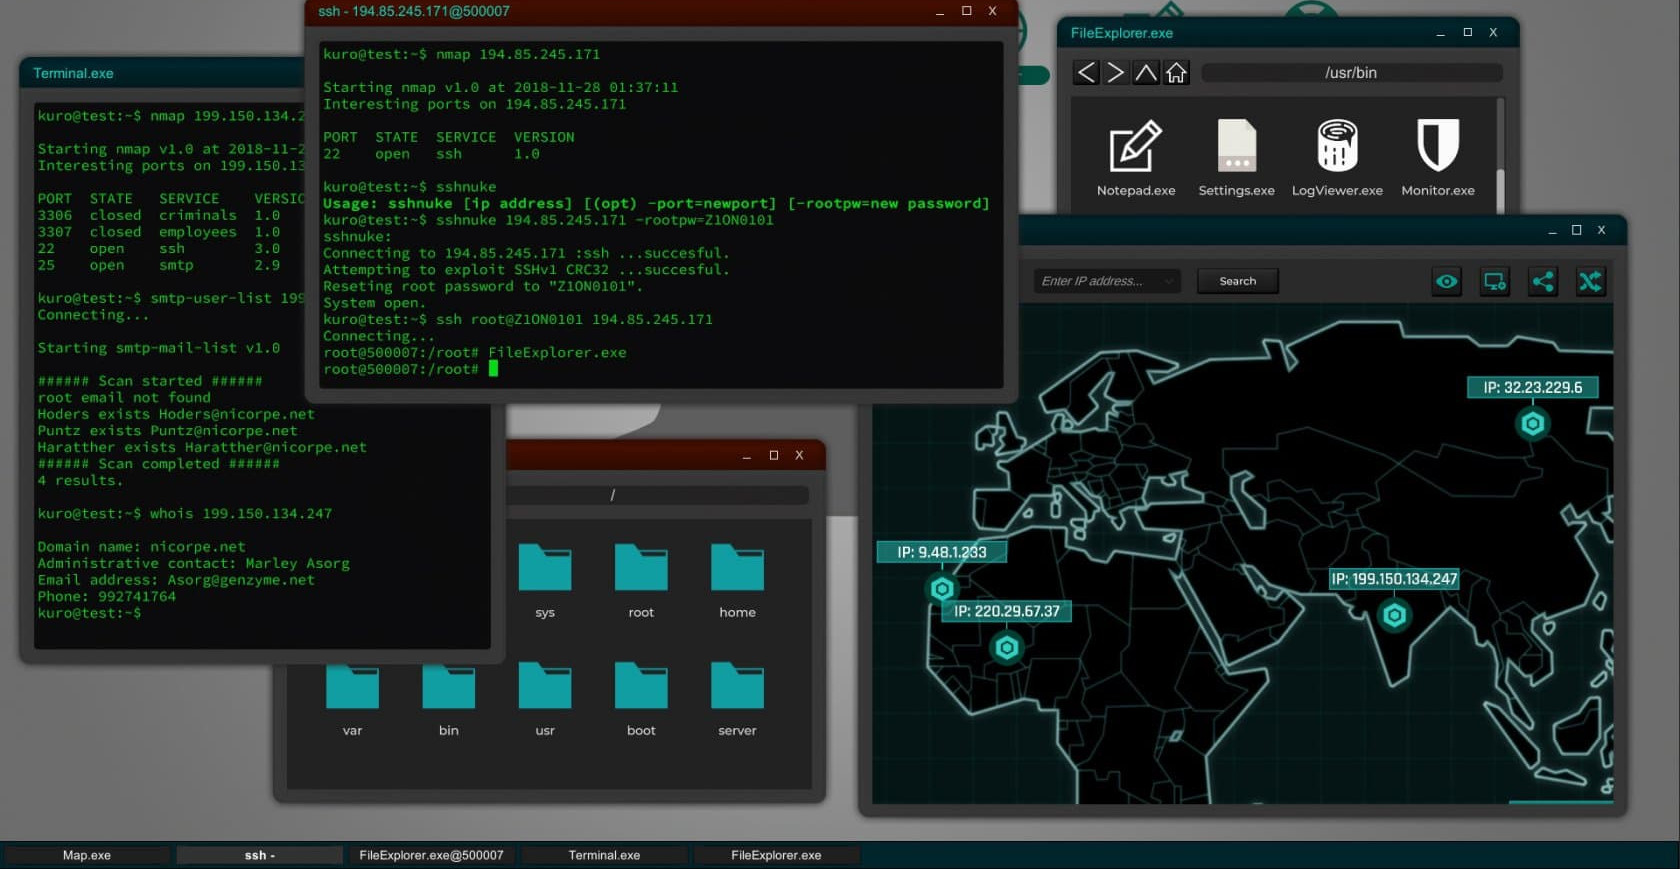Expand the IP address dropdown arrow

[x=1168, y=282]
